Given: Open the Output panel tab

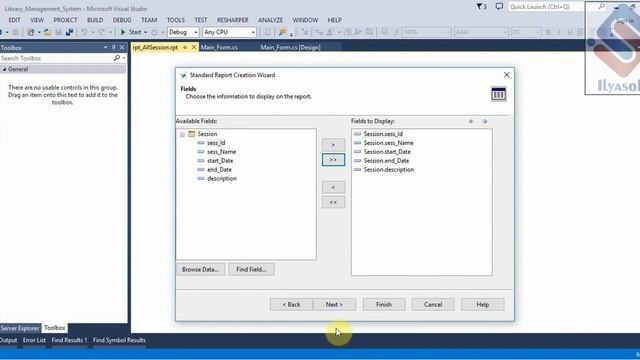Looking at the screenshot, I should 9,340.
